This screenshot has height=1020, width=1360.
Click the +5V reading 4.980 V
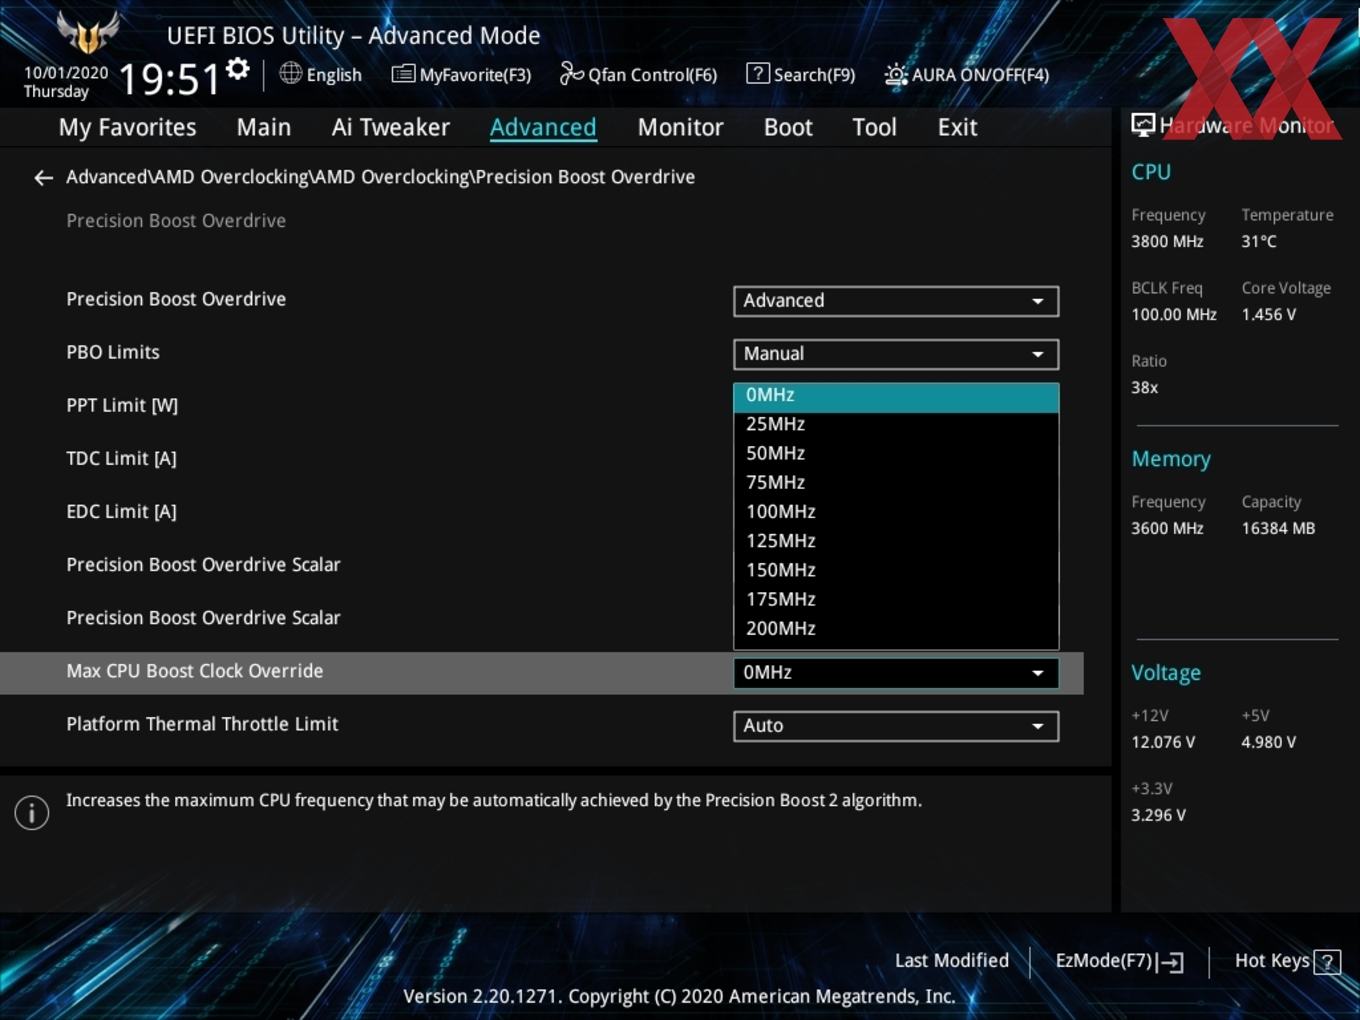(1268, 743)
